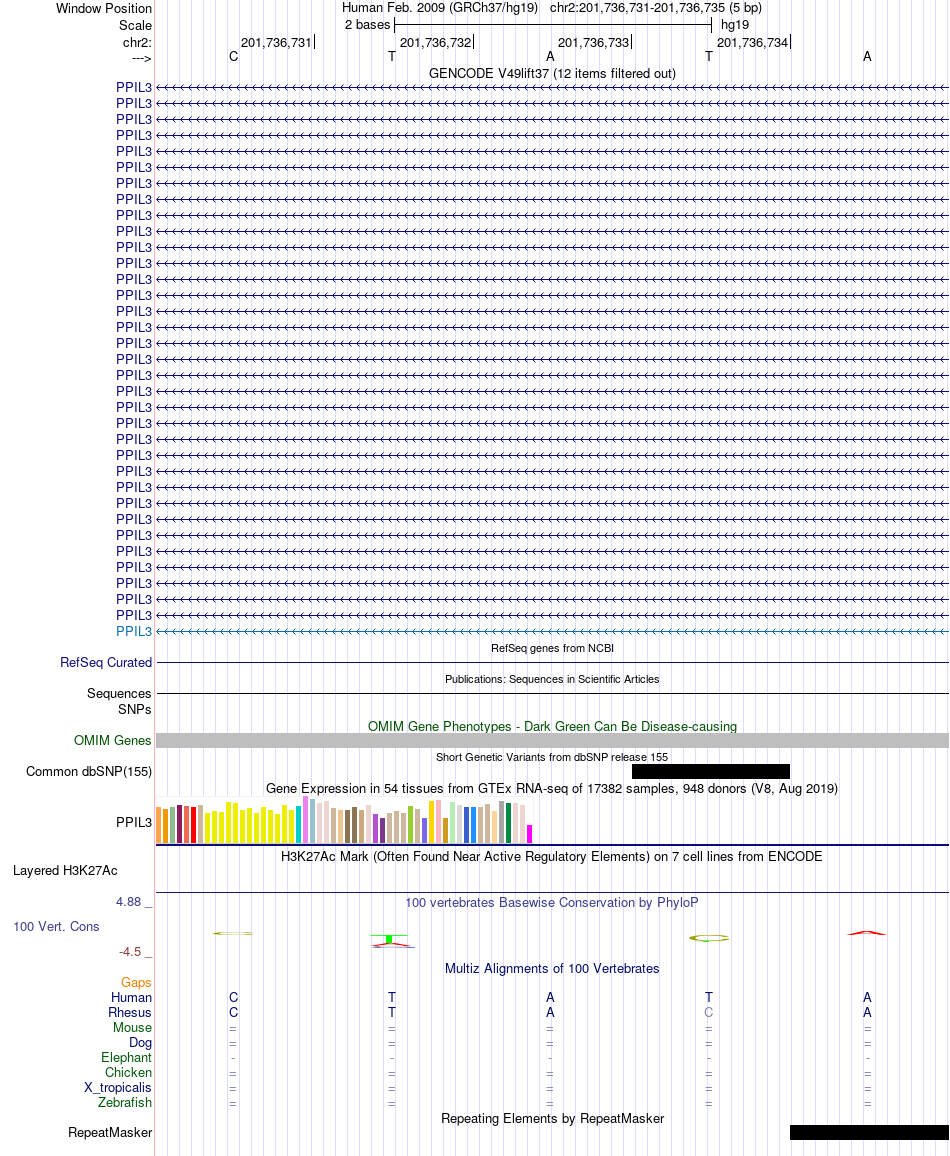Viewport: 950px width, 1156px height.
Task: Select the Dog alignment row label
Action: pos(140,1042)
